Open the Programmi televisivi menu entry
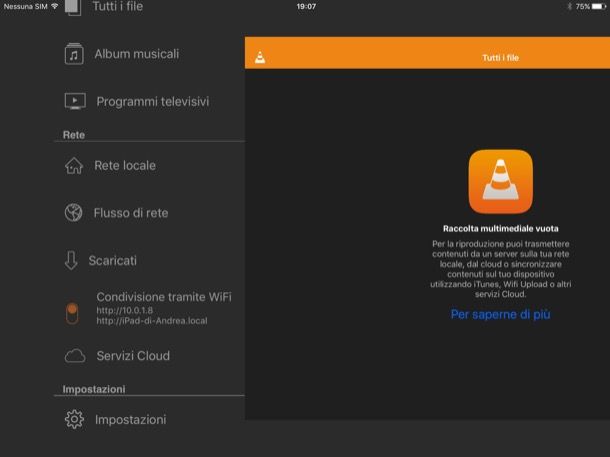The width and height of the screenshot is (610, 457). click(153, 102)
